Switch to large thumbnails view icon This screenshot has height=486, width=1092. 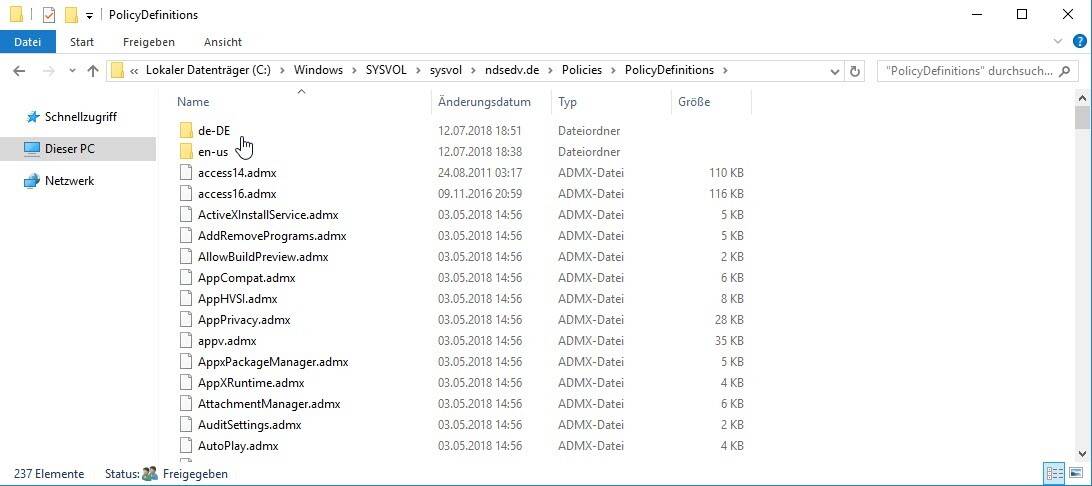(x=1076, y=473)
